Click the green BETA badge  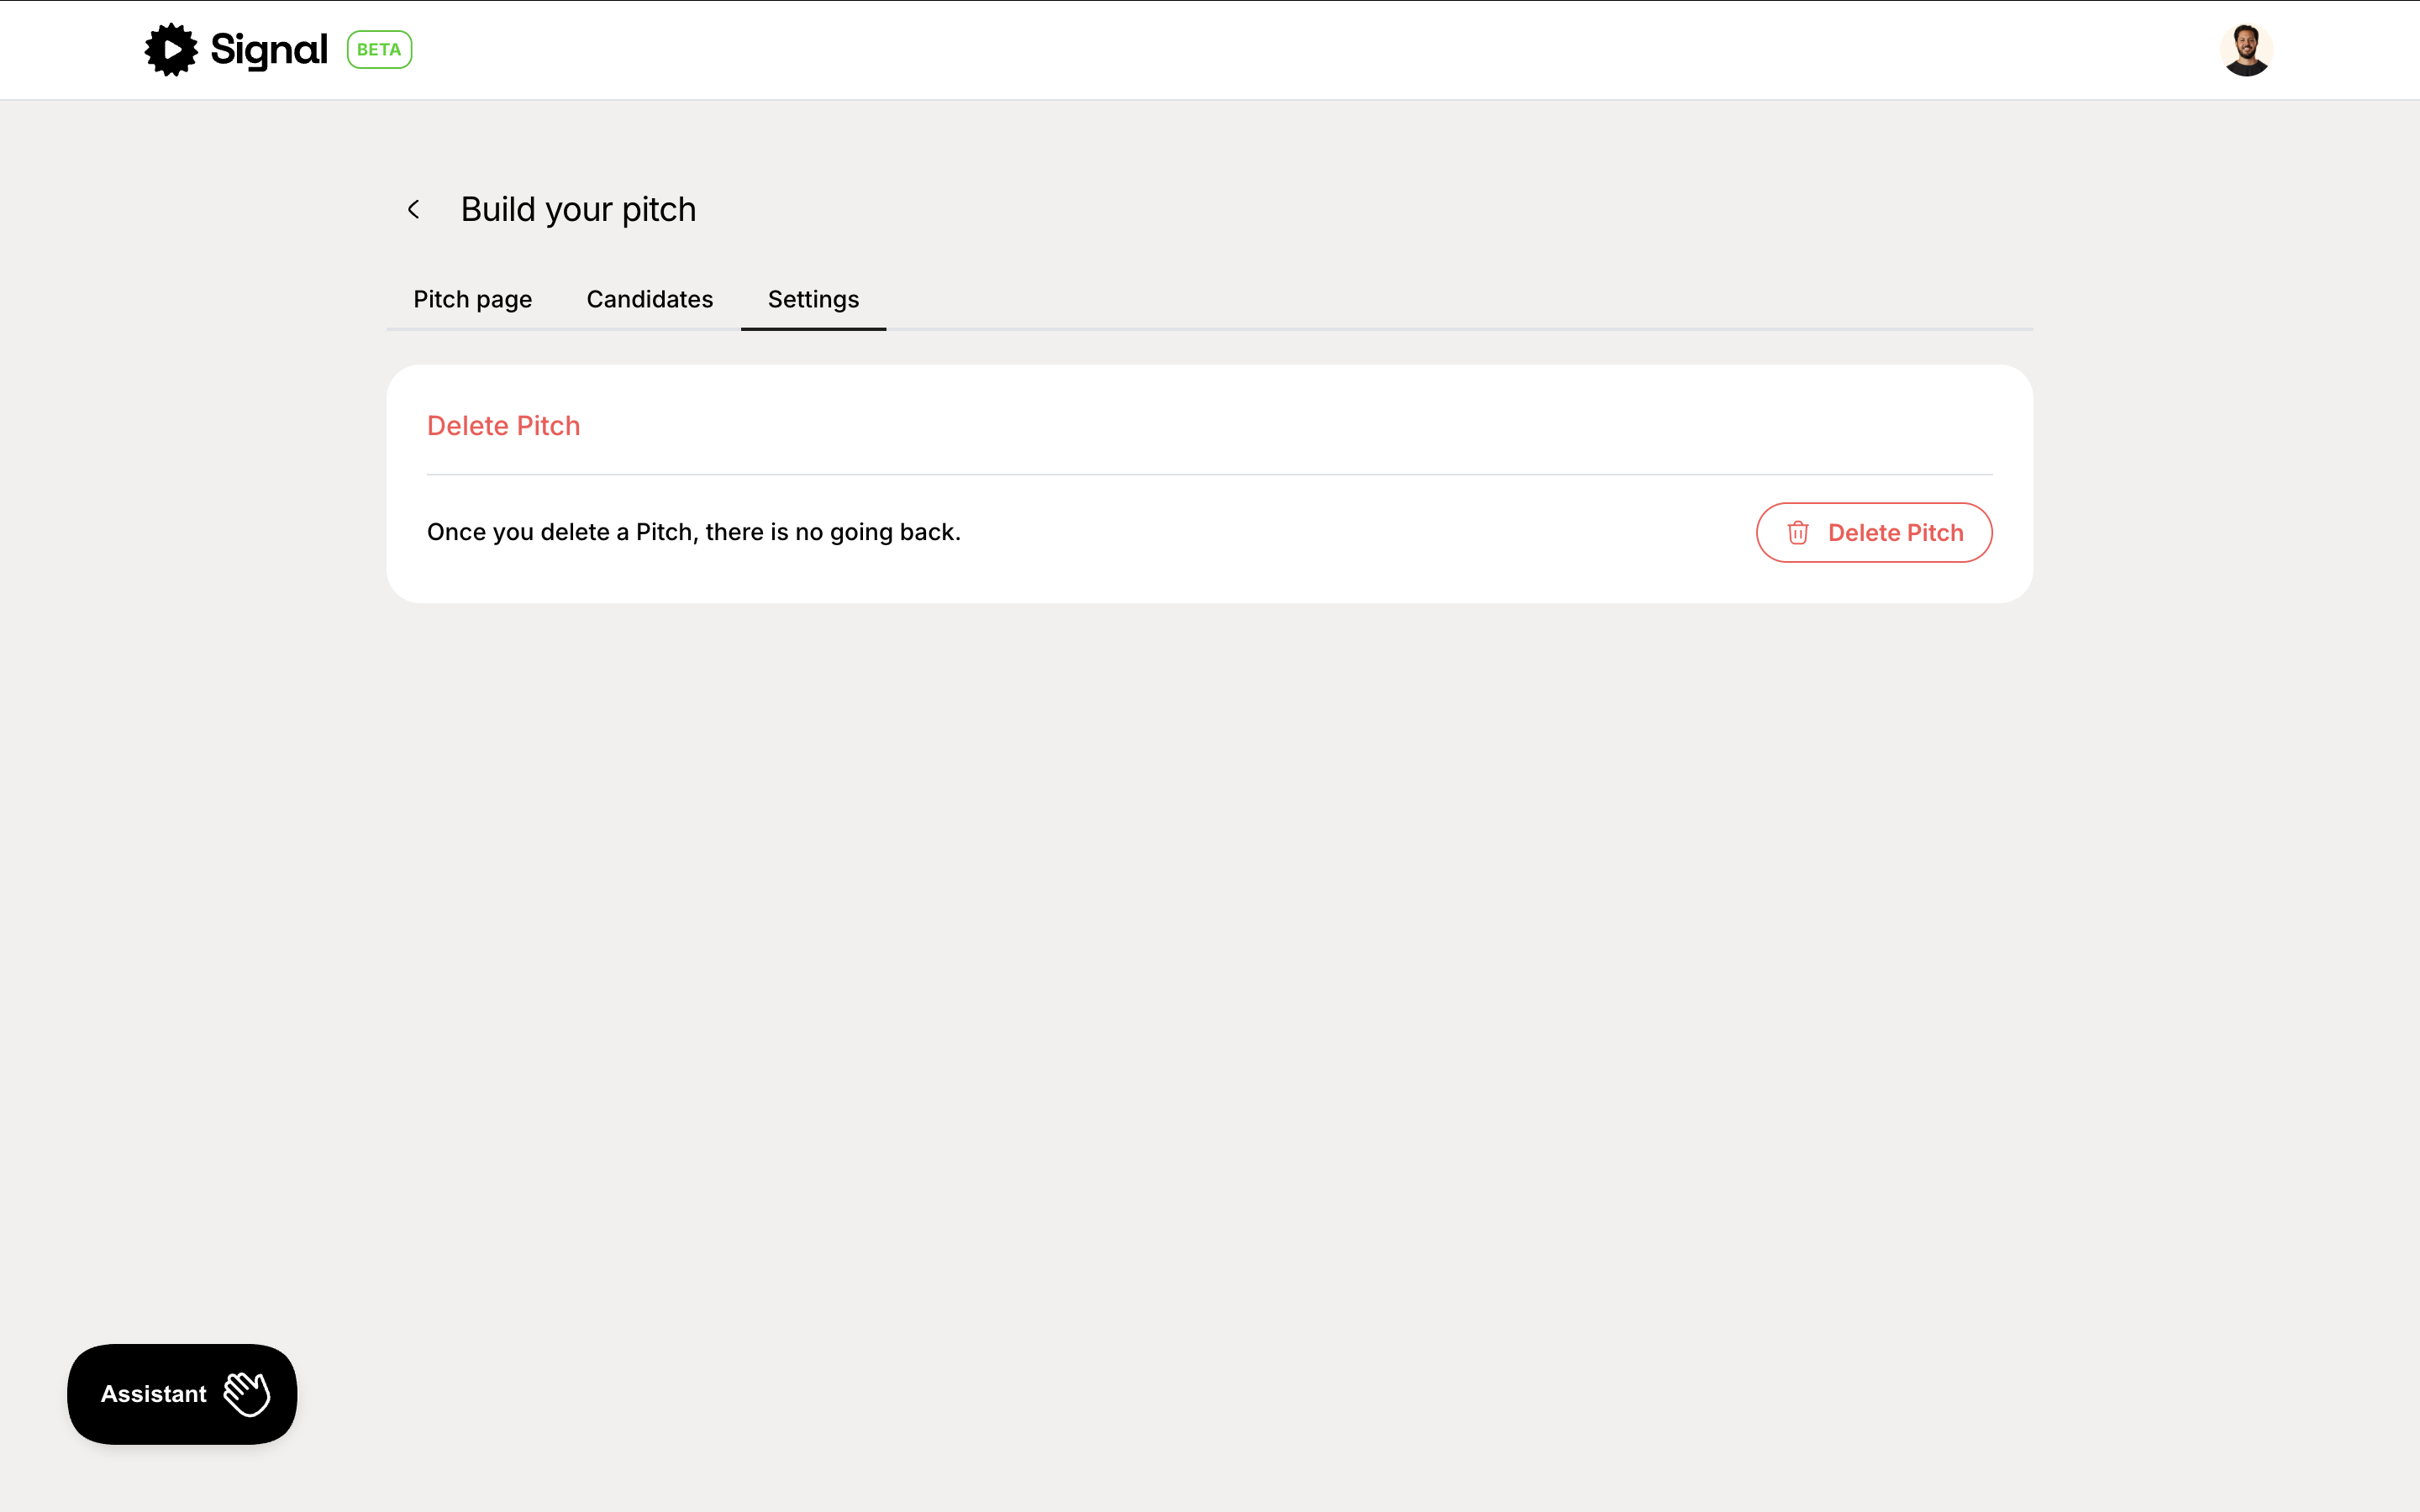(379, 50)
